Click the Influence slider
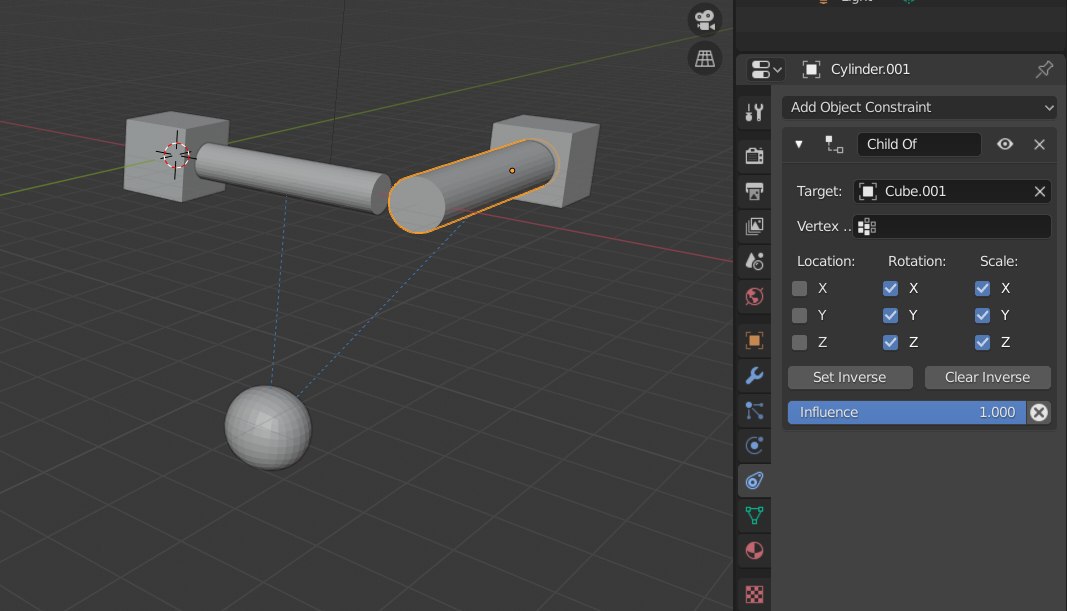 tap(906, 412)
